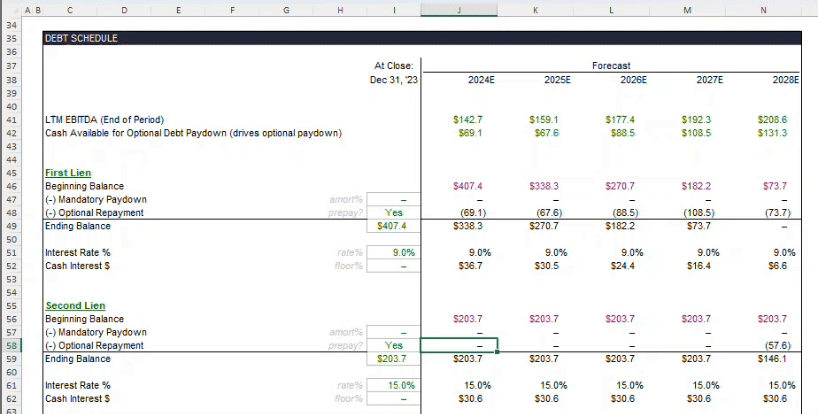Select First Lien prepay 'Yes' cell
The width and height of the screenshot is (818, 414).
pyautogui.click(x=394, y=213)
